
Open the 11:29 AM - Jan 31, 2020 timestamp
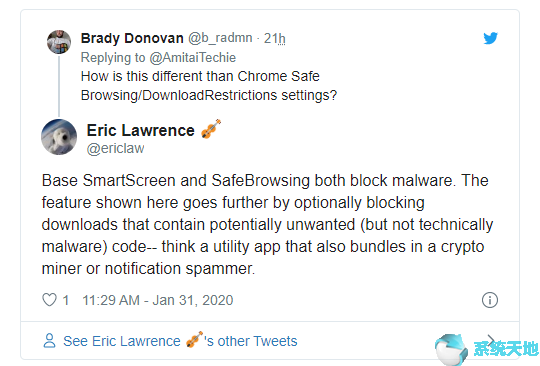(x=158, y=300)
